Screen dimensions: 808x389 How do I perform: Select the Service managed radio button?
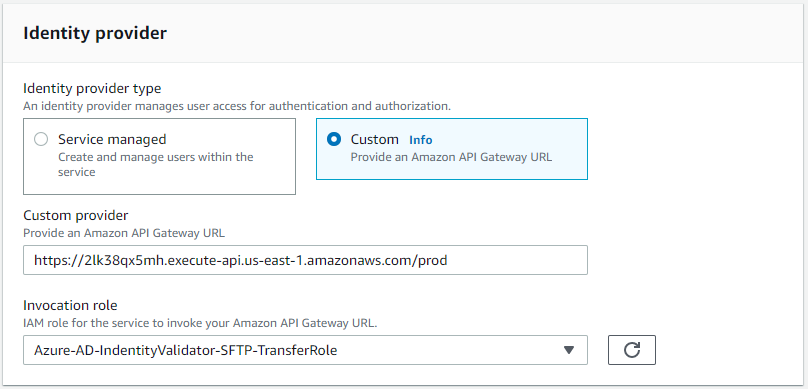41,140
